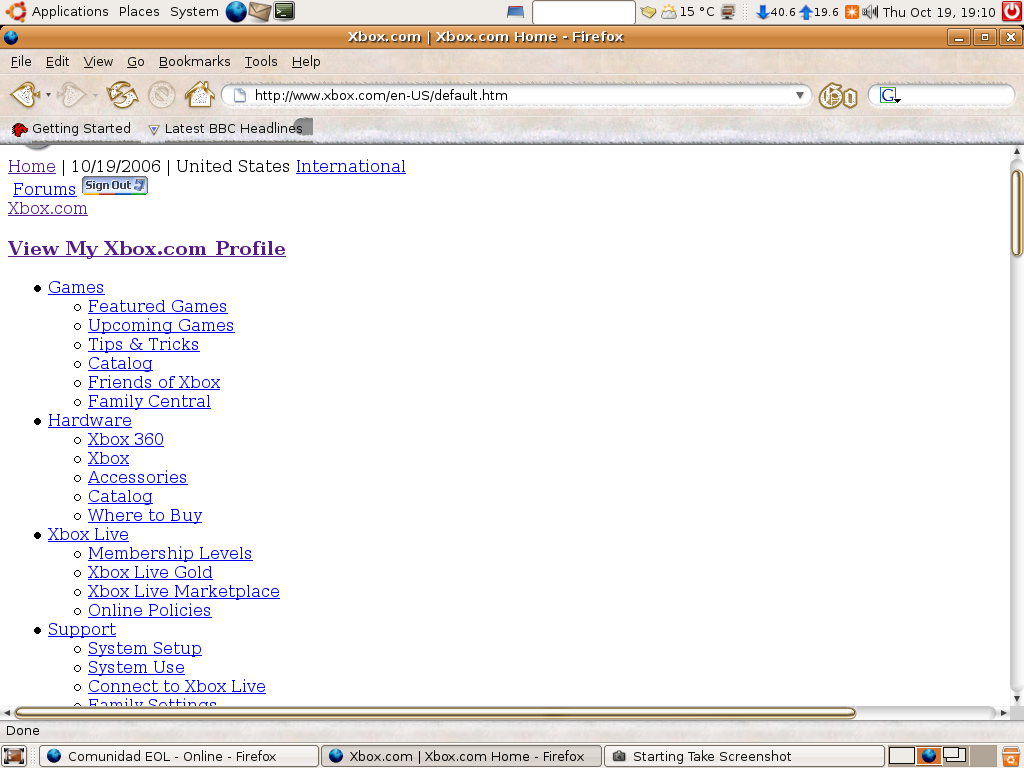Screen dimensions: 1024x768
Task: Click the red power/logout button in panel
Action: [1012, 12]
